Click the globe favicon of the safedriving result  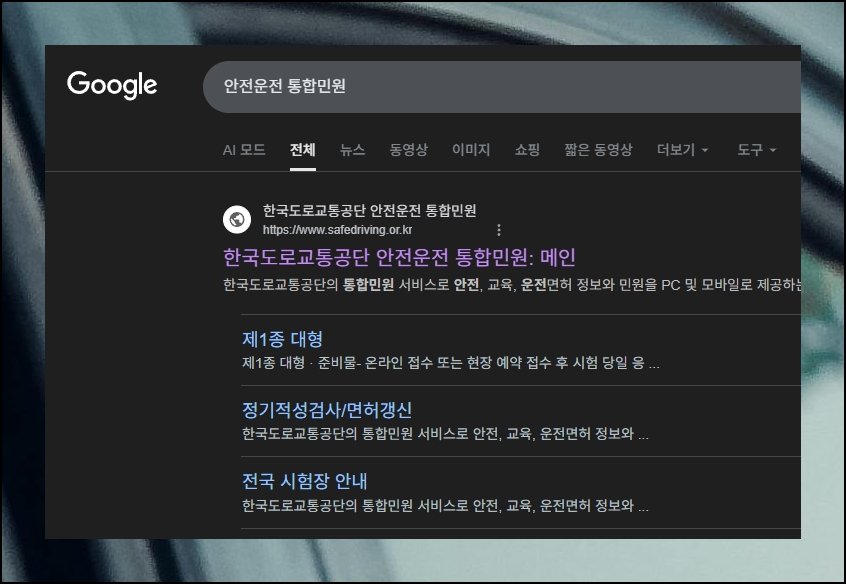click(237, 220)
